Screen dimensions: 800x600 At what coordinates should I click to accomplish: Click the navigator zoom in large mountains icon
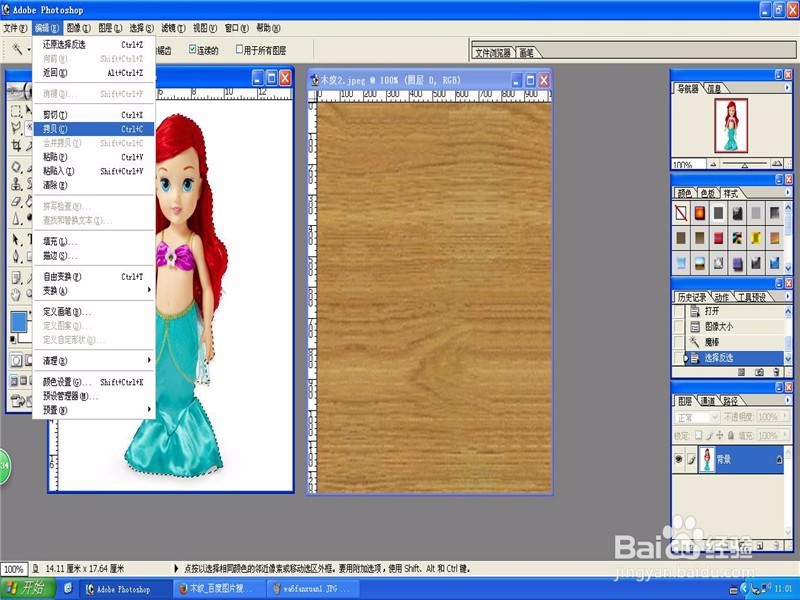777,163
